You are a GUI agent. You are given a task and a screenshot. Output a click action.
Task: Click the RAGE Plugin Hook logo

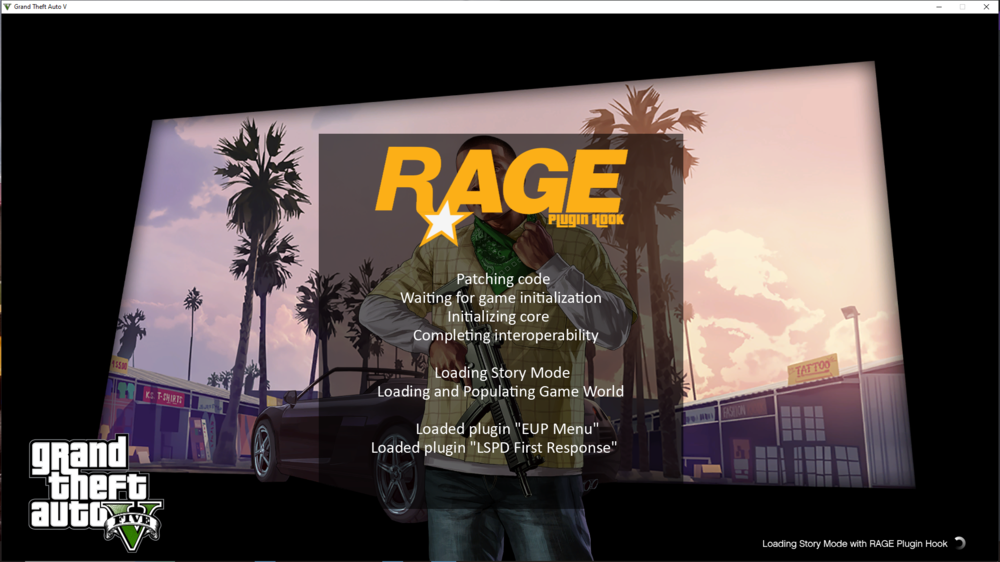(501, 196)
